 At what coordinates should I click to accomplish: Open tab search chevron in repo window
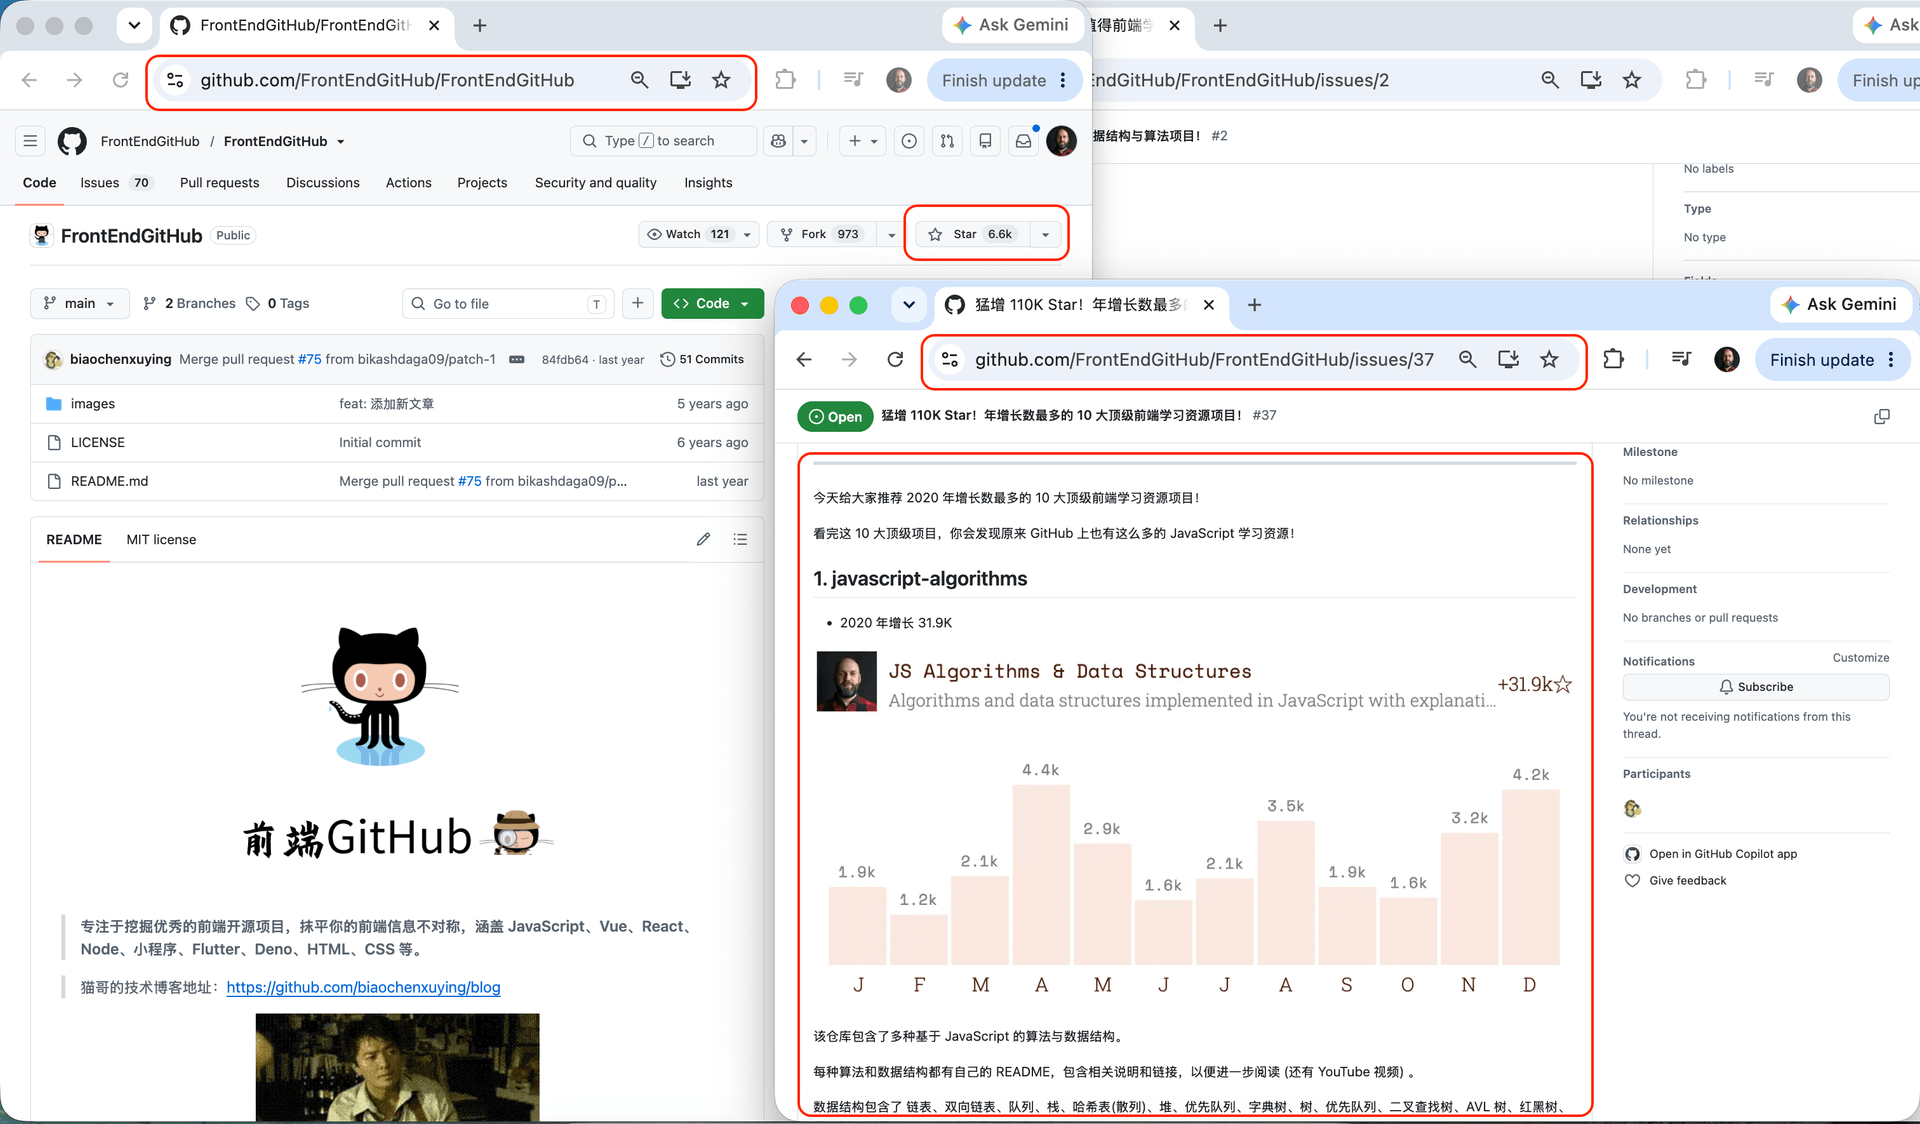(x=134, y=26)
